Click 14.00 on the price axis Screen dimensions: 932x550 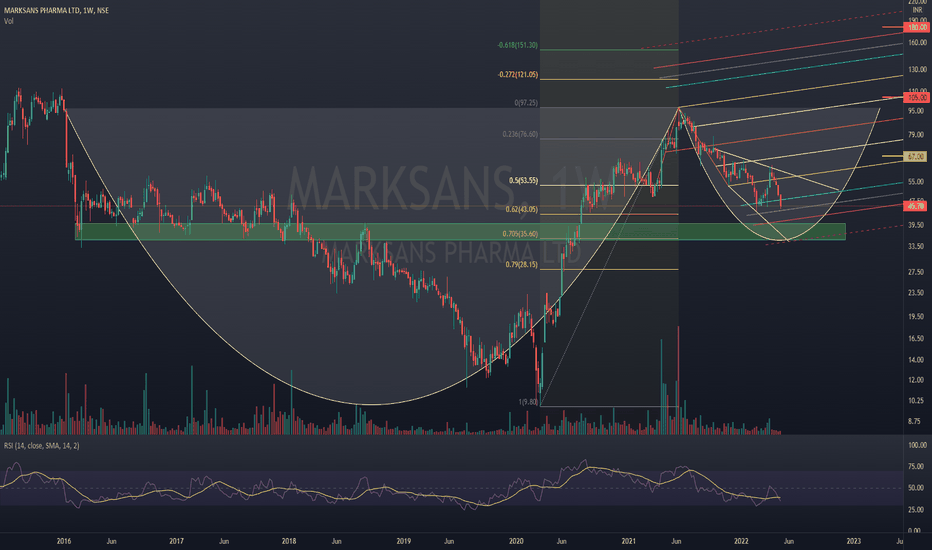click(x=916, y=360)
